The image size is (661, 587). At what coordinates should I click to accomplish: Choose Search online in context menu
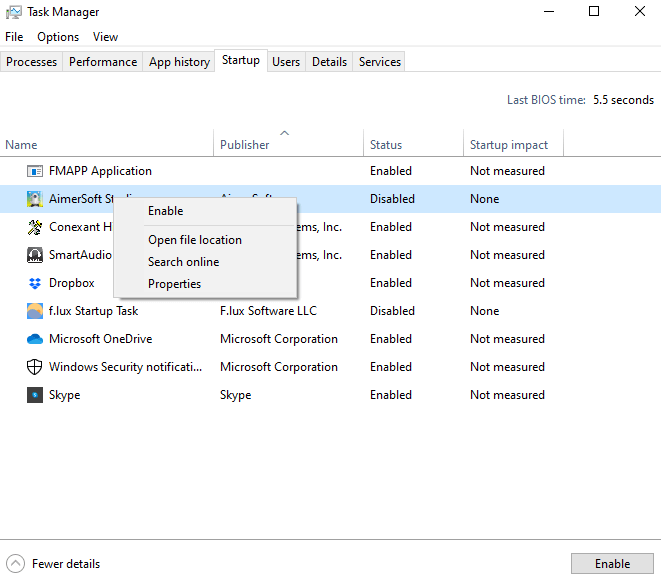coord(205,262)
